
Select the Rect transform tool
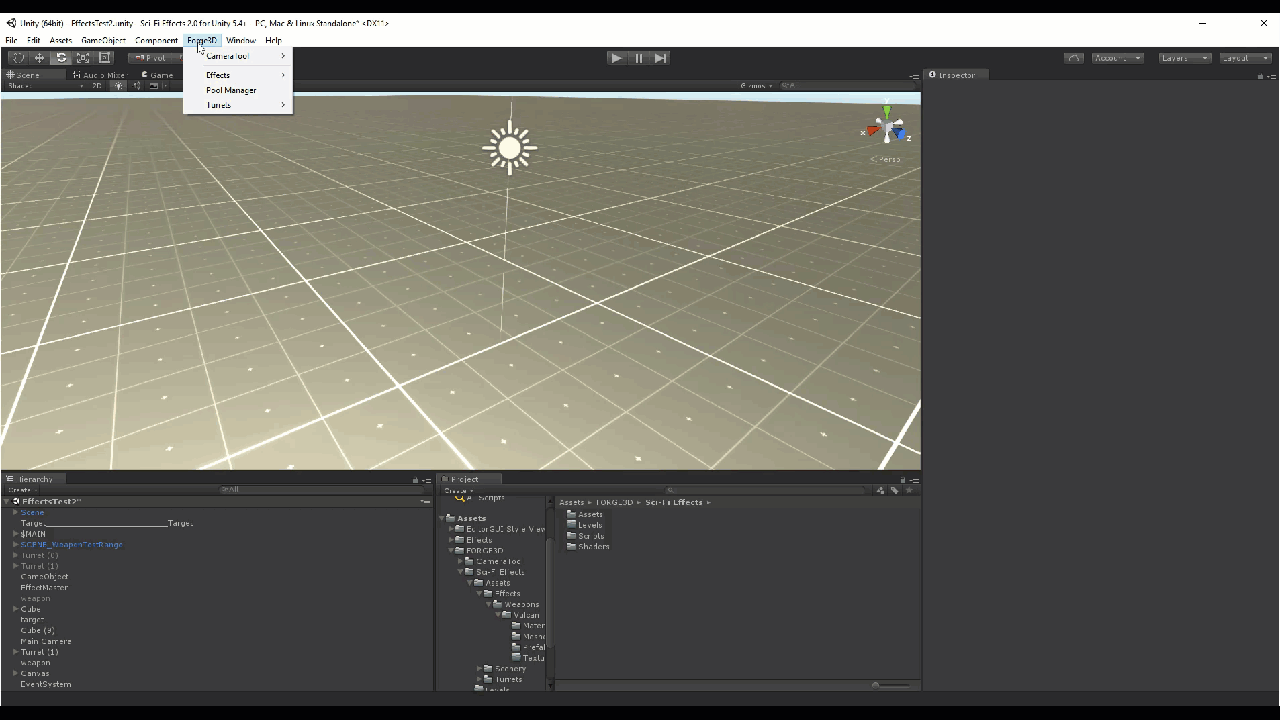coord(104,58)
